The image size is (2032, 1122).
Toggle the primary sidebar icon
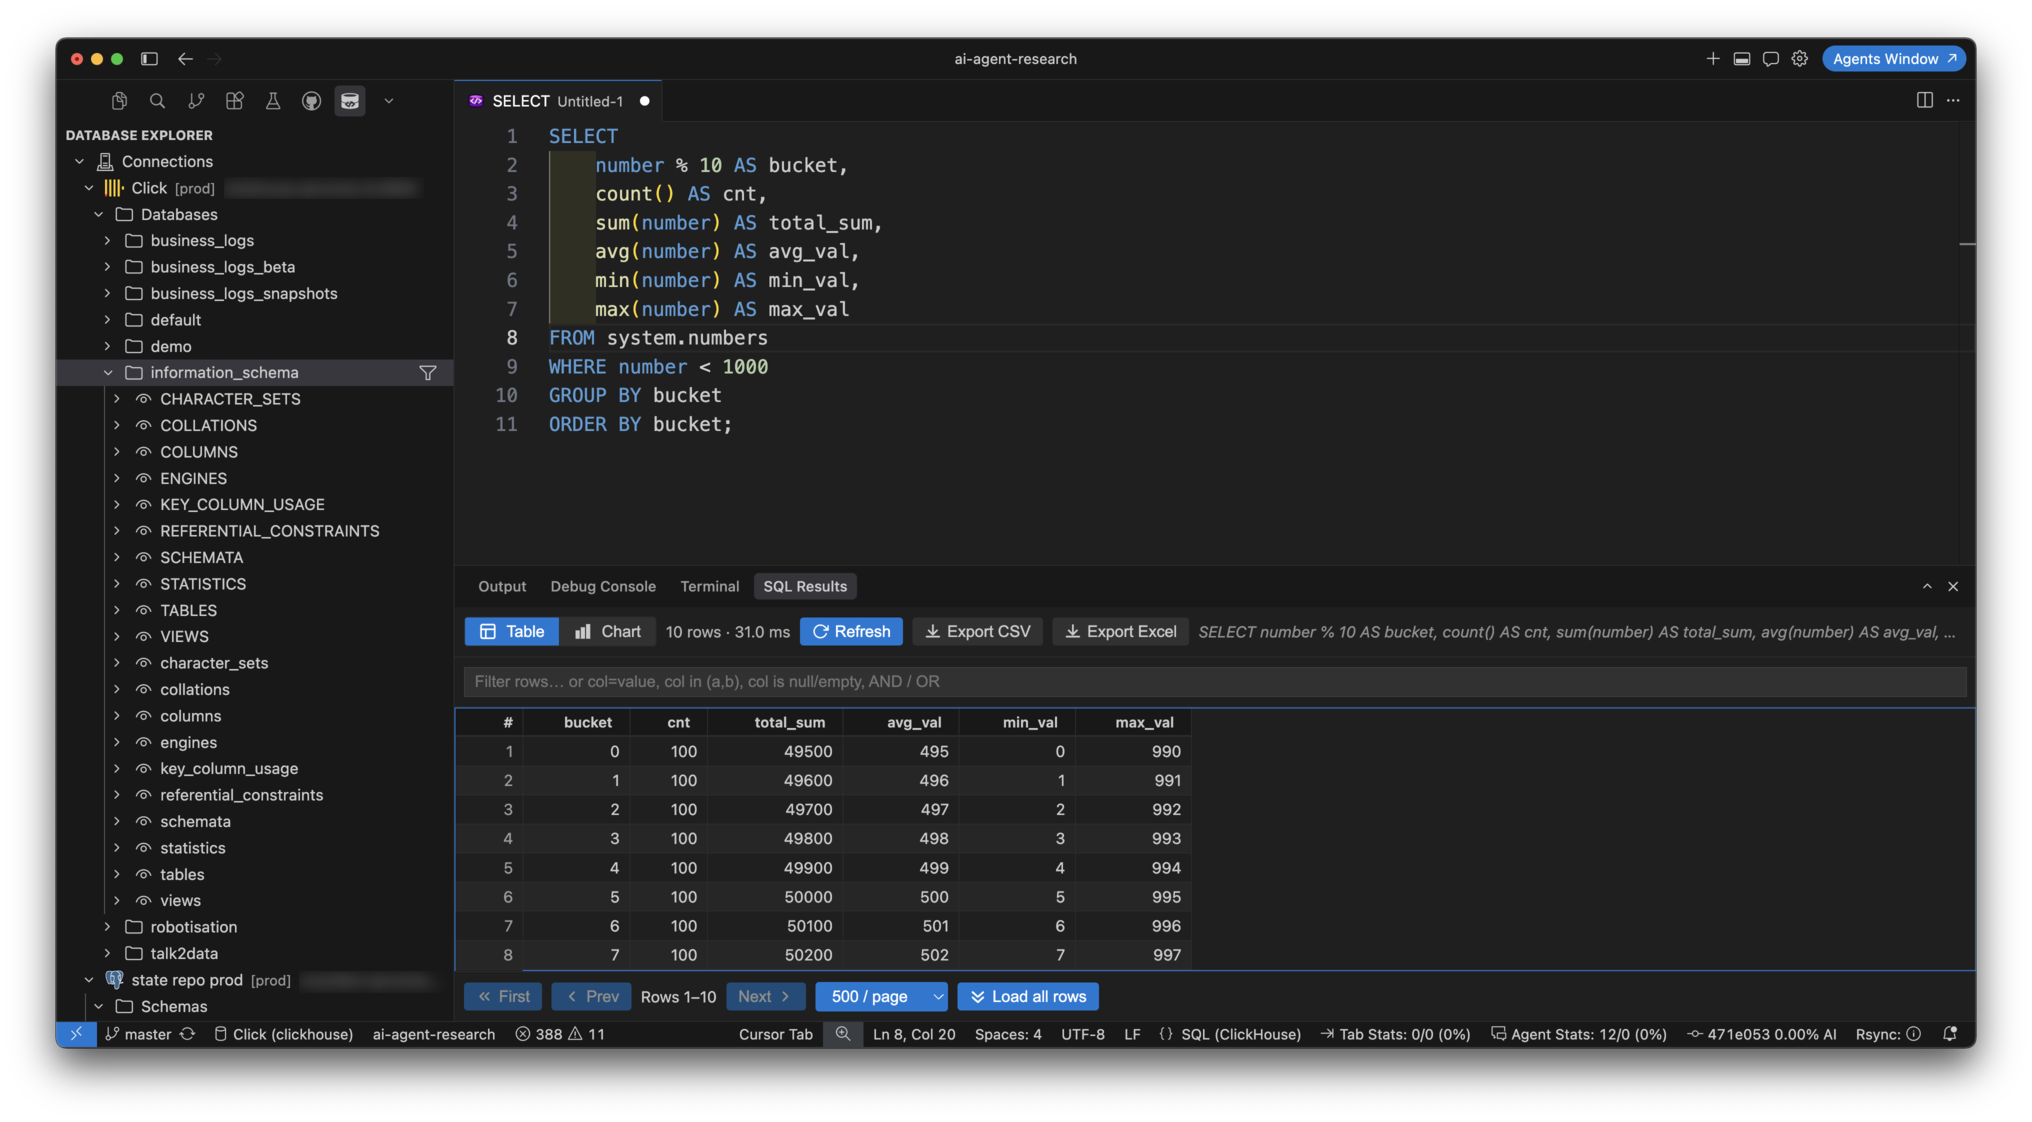(x=149, y=59)
